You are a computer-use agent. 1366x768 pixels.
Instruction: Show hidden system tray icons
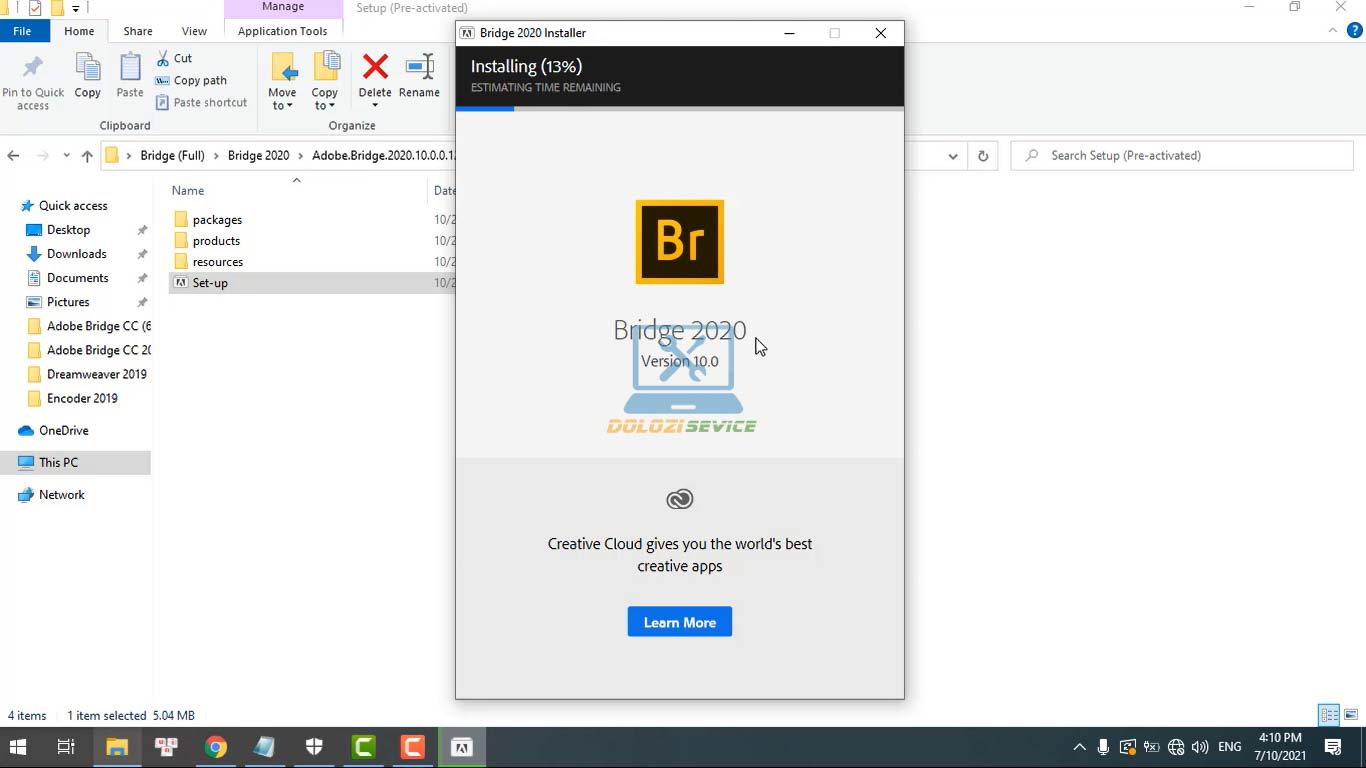1079,747
